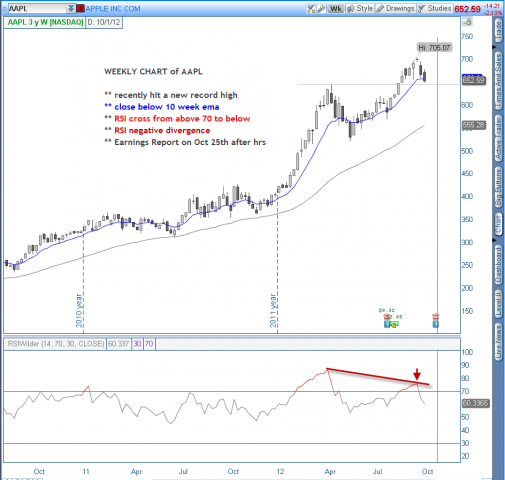Click the green dividend money icon
This screenshot has width=505, height=480.
coord(394,324)
